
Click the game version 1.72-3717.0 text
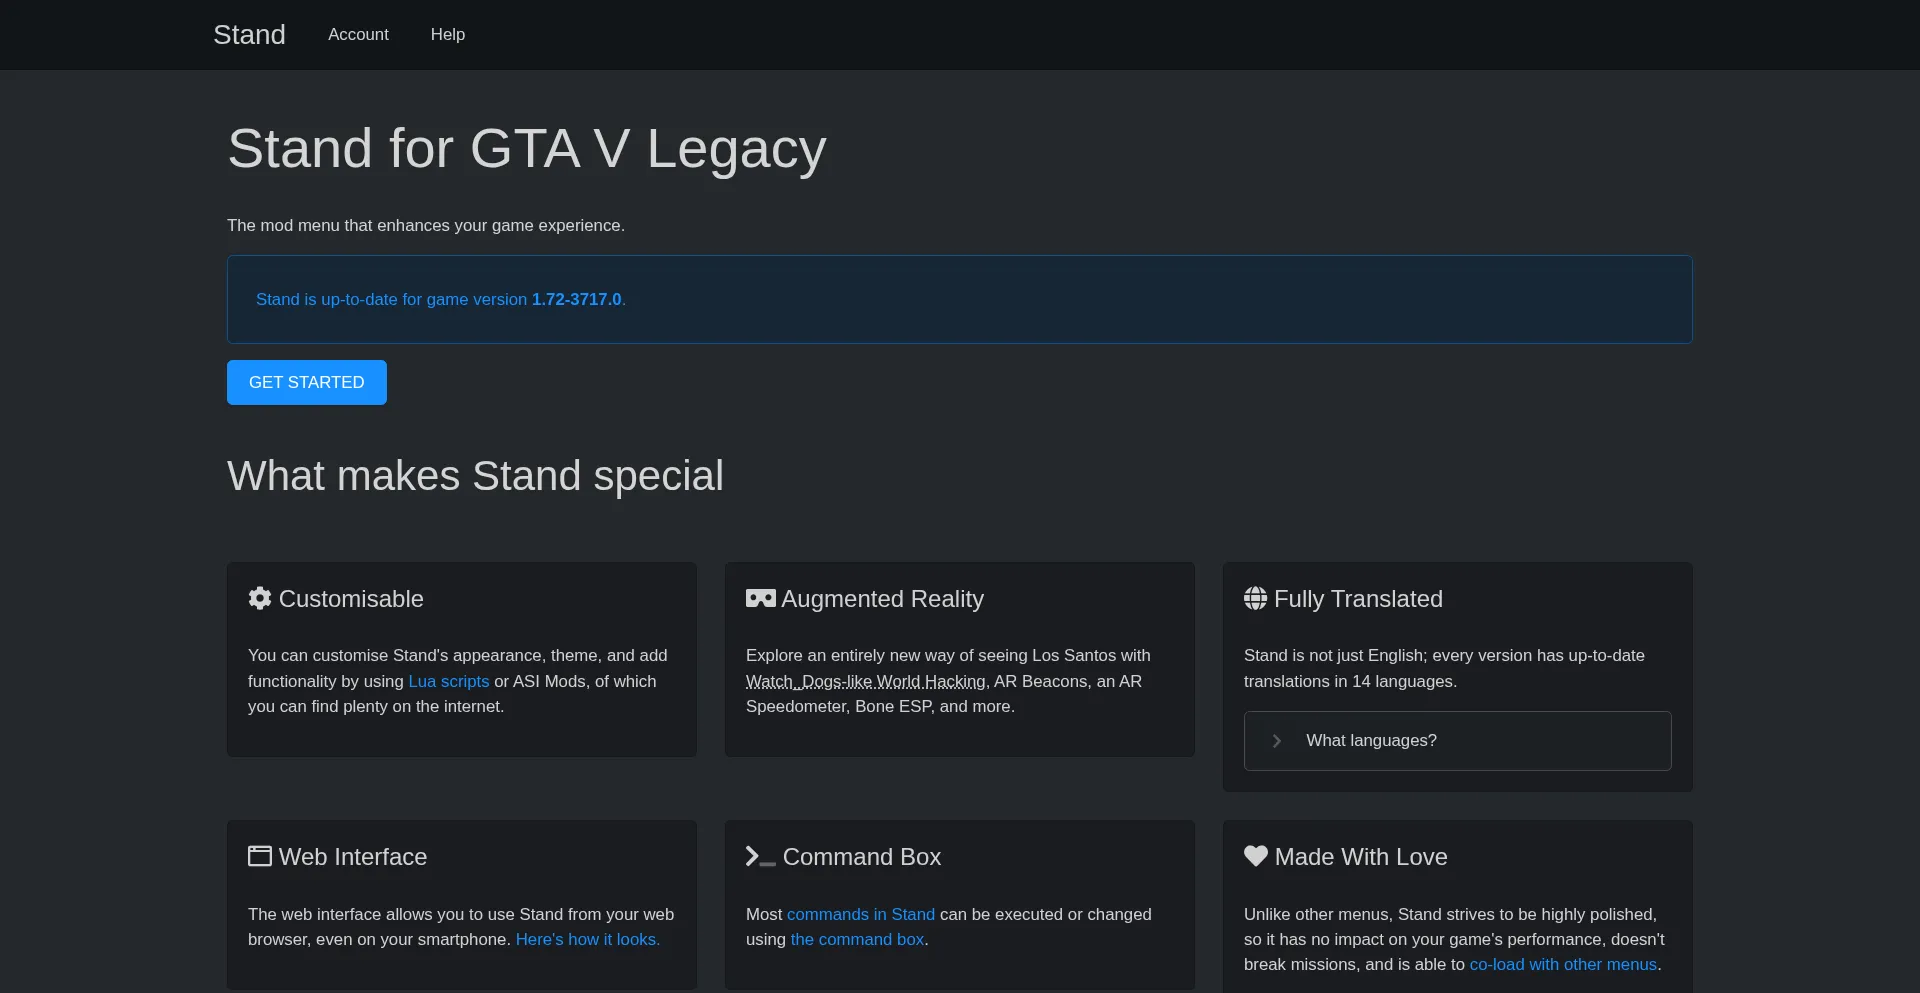(x=576, y=299)
